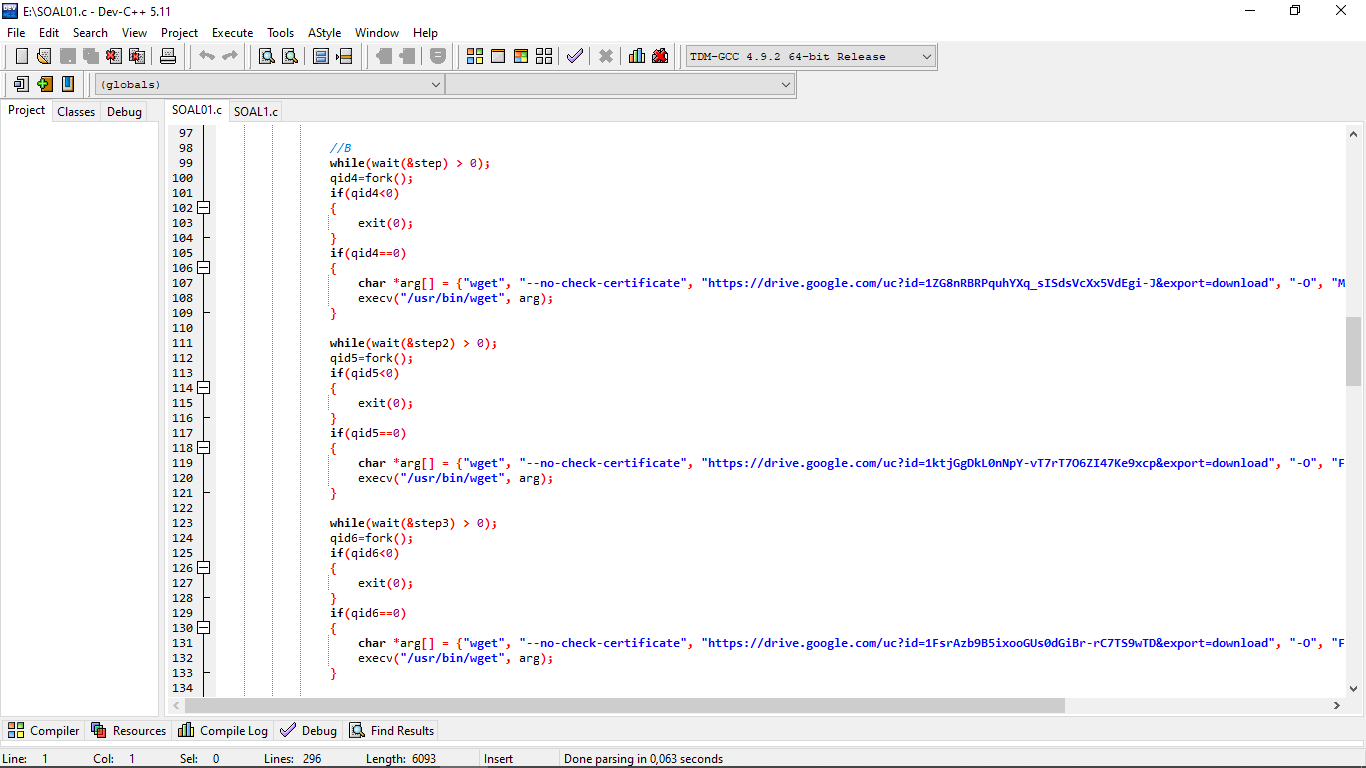Open the View menu
This screenshot has width=1366, height=768.
pos(135,33)
